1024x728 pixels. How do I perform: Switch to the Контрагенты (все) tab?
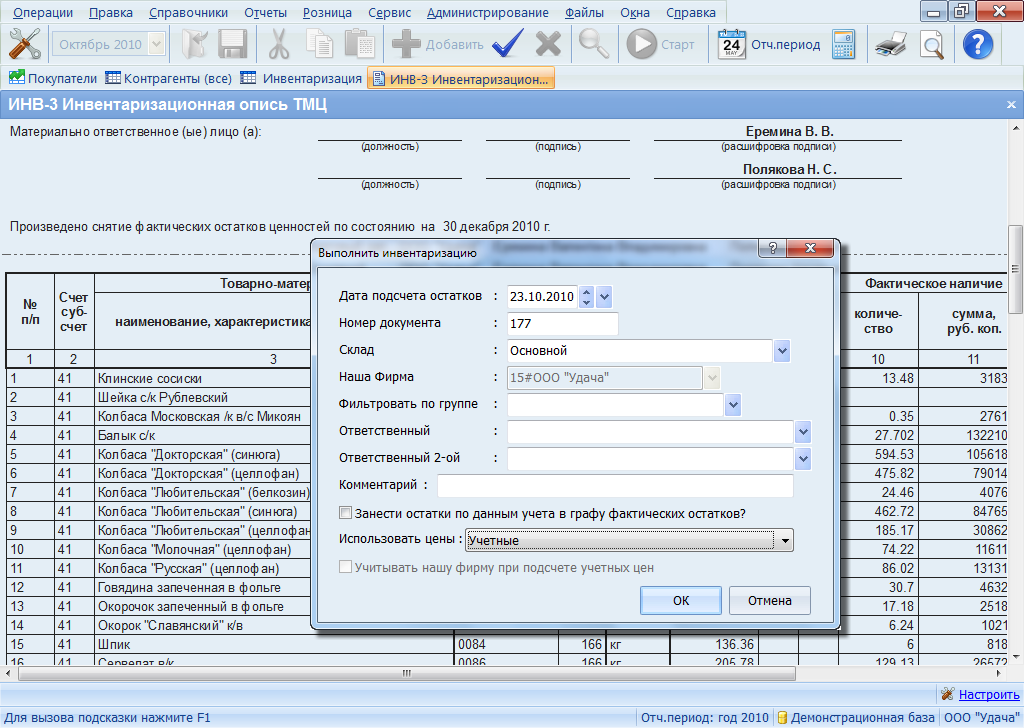(168, 78)
